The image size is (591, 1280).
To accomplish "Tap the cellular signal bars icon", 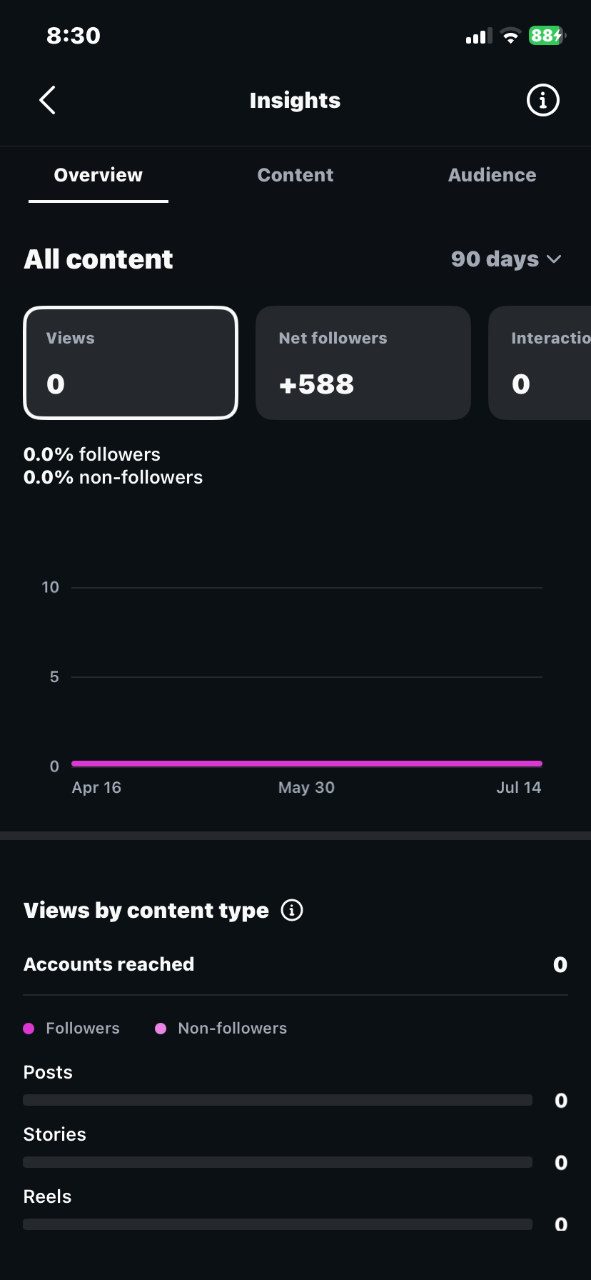I will pos(477,37).
